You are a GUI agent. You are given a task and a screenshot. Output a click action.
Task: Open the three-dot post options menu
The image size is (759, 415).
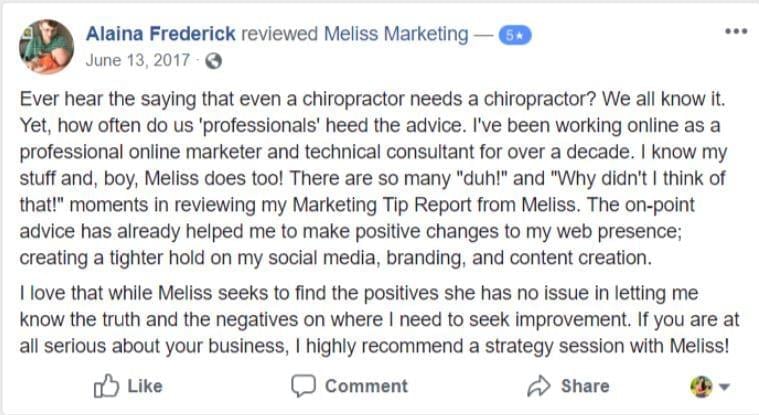click(x=736, y=31)
